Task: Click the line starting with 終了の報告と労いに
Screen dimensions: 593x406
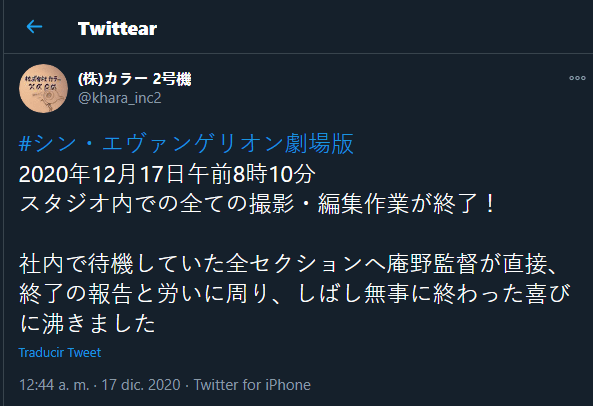Action: click(295, 294)
